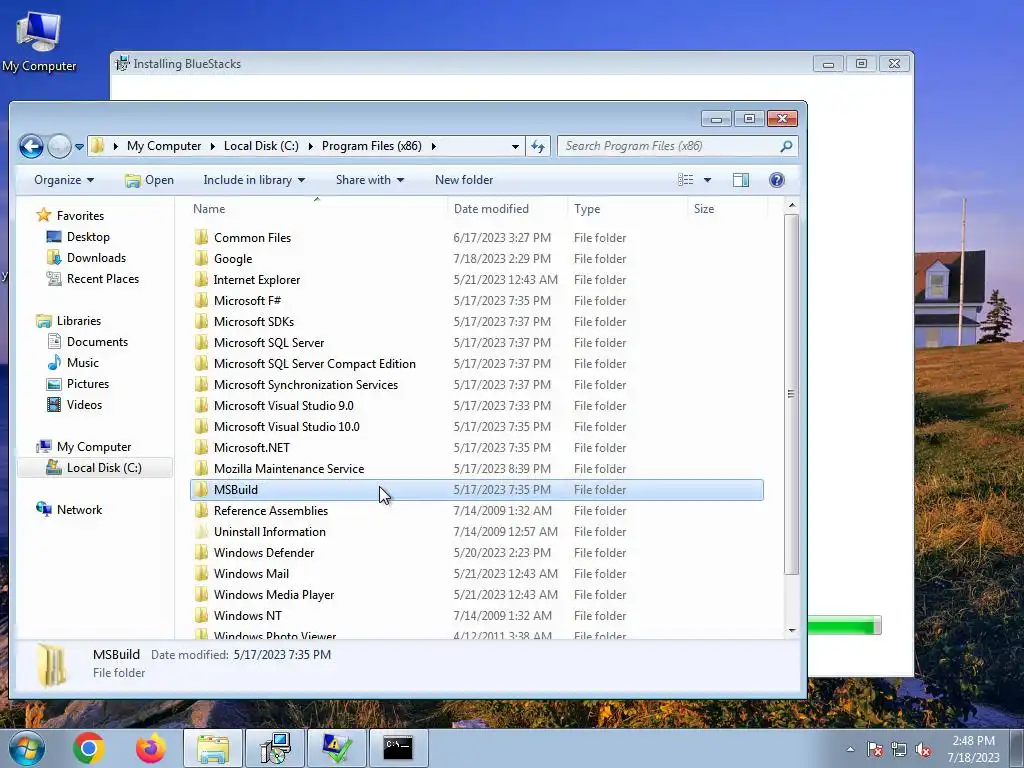This screenshot has height=768, width=1024.
Task: Click the Windows Explorer taskbar icon
Action: (213, 748)
